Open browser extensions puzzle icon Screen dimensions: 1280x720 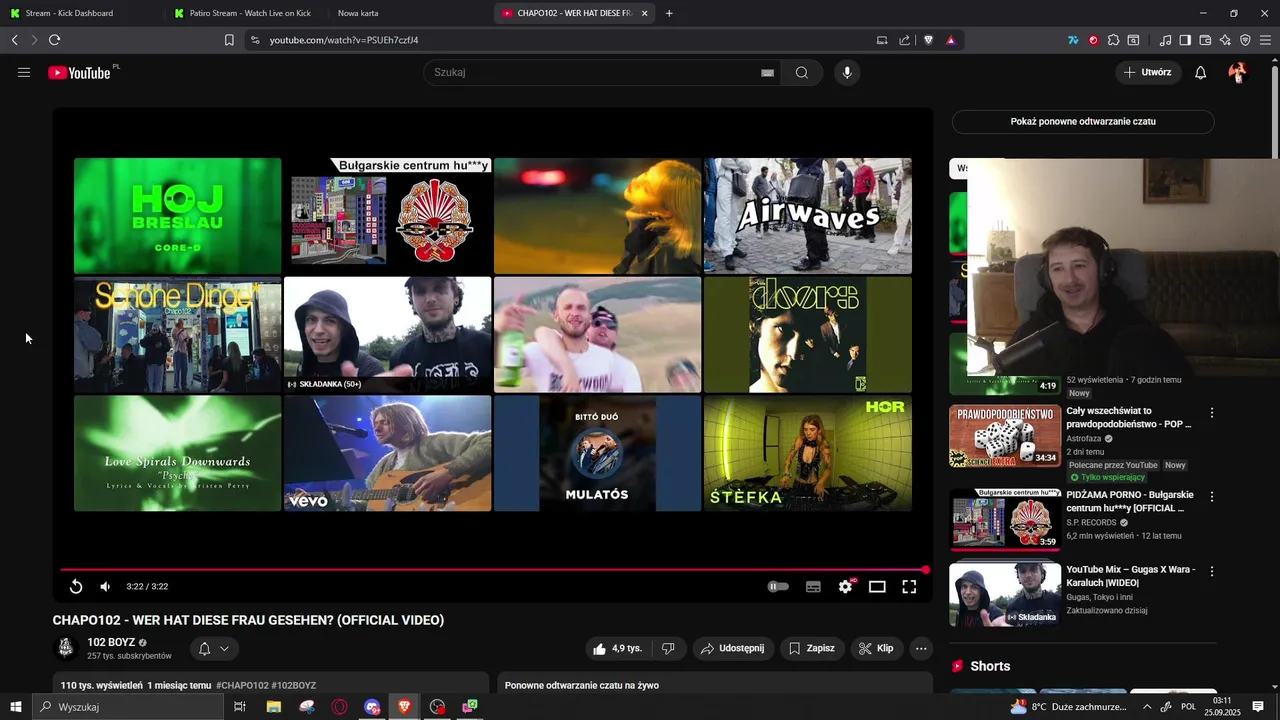1113,40
